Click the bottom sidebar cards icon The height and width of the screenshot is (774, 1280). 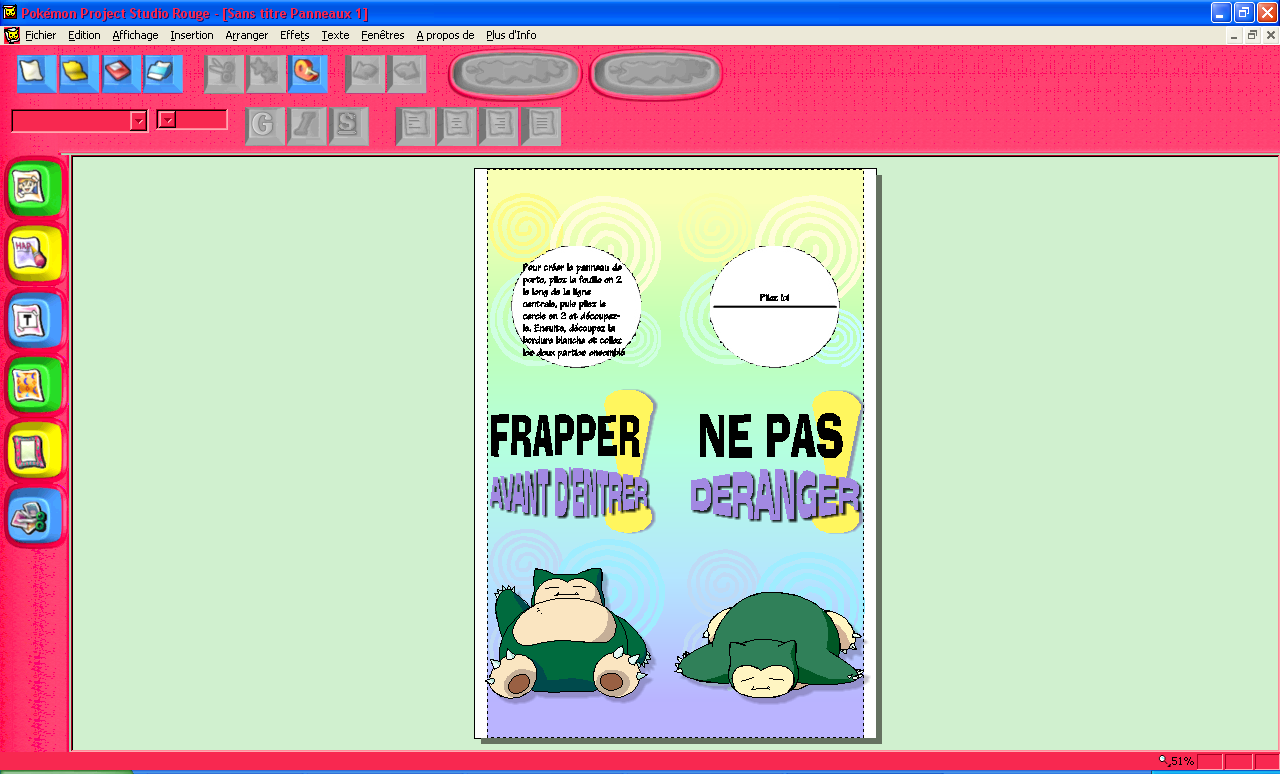point(34,516)
